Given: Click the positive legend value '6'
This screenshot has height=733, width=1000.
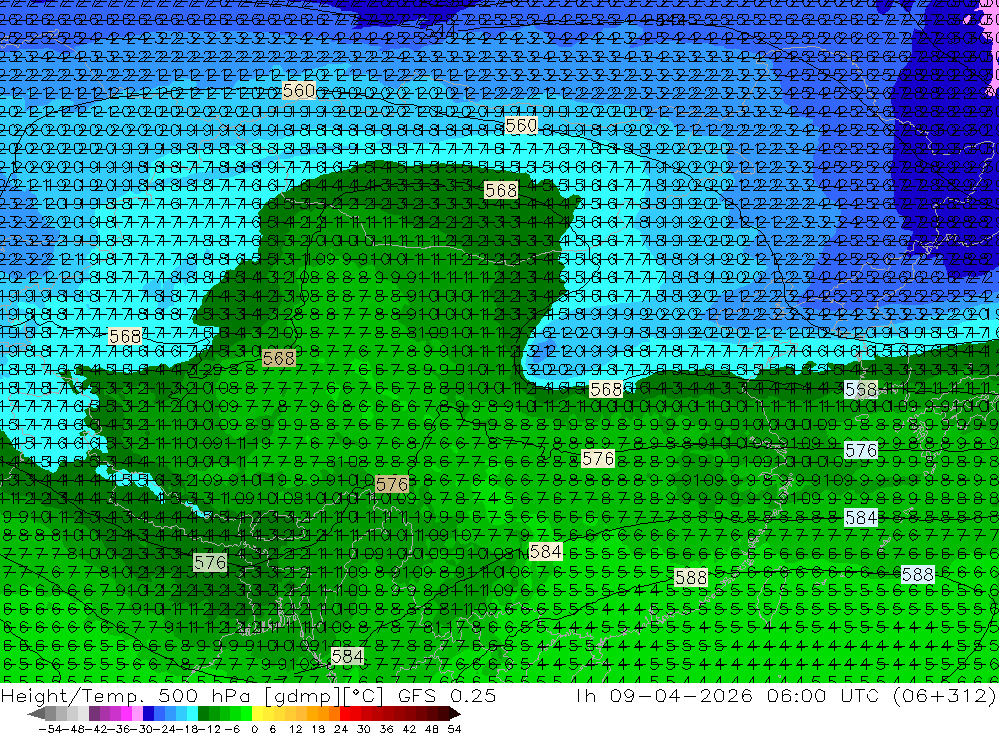Looking at the screenshot, I should click(x=272, y=729).
